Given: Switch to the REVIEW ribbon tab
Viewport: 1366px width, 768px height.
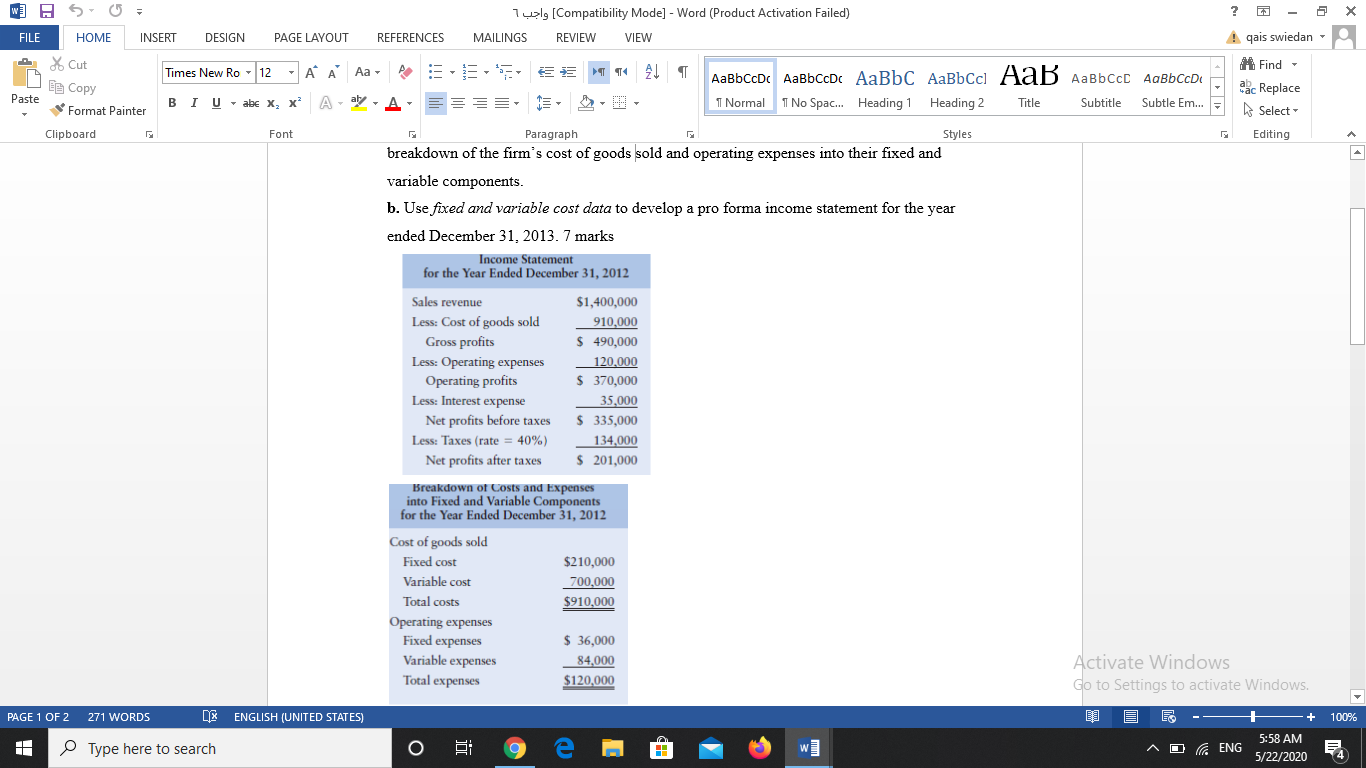Looking at the screenshot, I should tap(576, 38).
